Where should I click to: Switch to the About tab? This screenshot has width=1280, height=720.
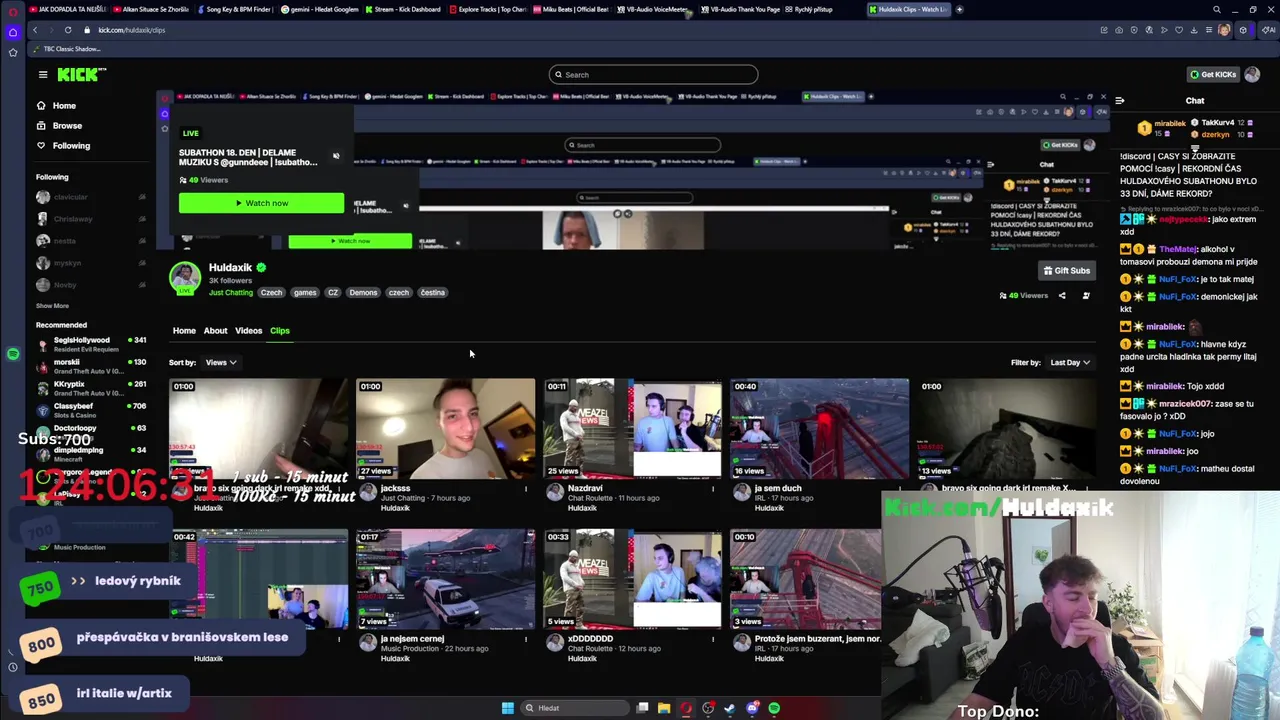[x=215, y=330]
